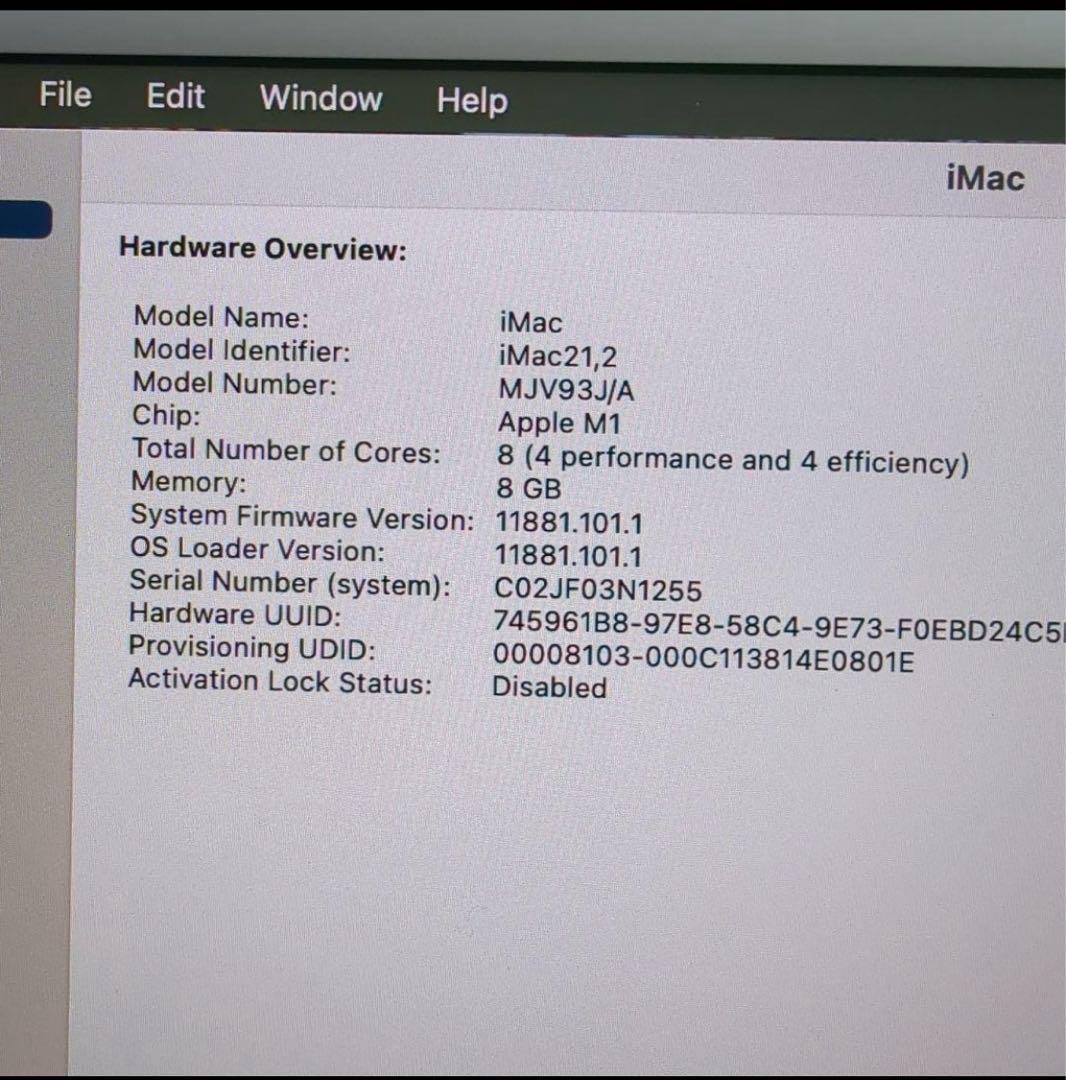
Task: Open the Edit menu
Action: (x=175, y=97)
